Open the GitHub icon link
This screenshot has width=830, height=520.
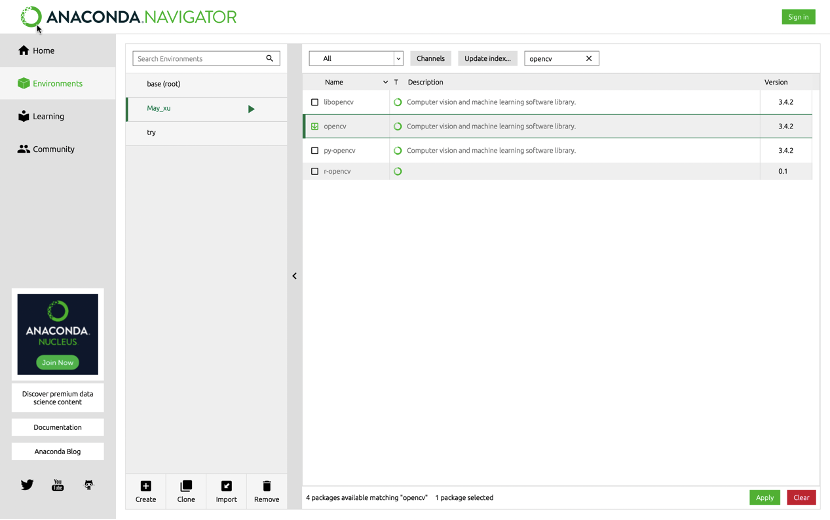click(x=89, y=485)
